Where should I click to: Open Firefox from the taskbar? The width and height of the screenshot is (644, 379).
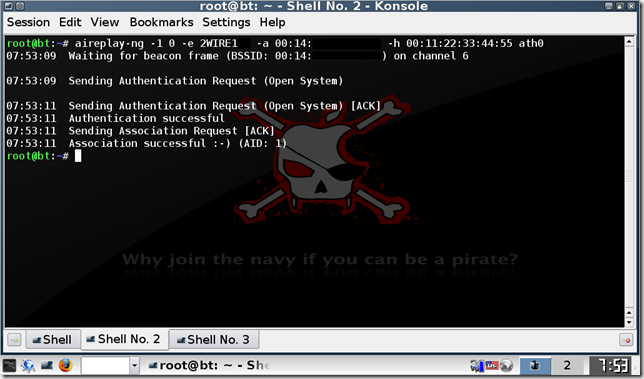click(x=65, y=365)
